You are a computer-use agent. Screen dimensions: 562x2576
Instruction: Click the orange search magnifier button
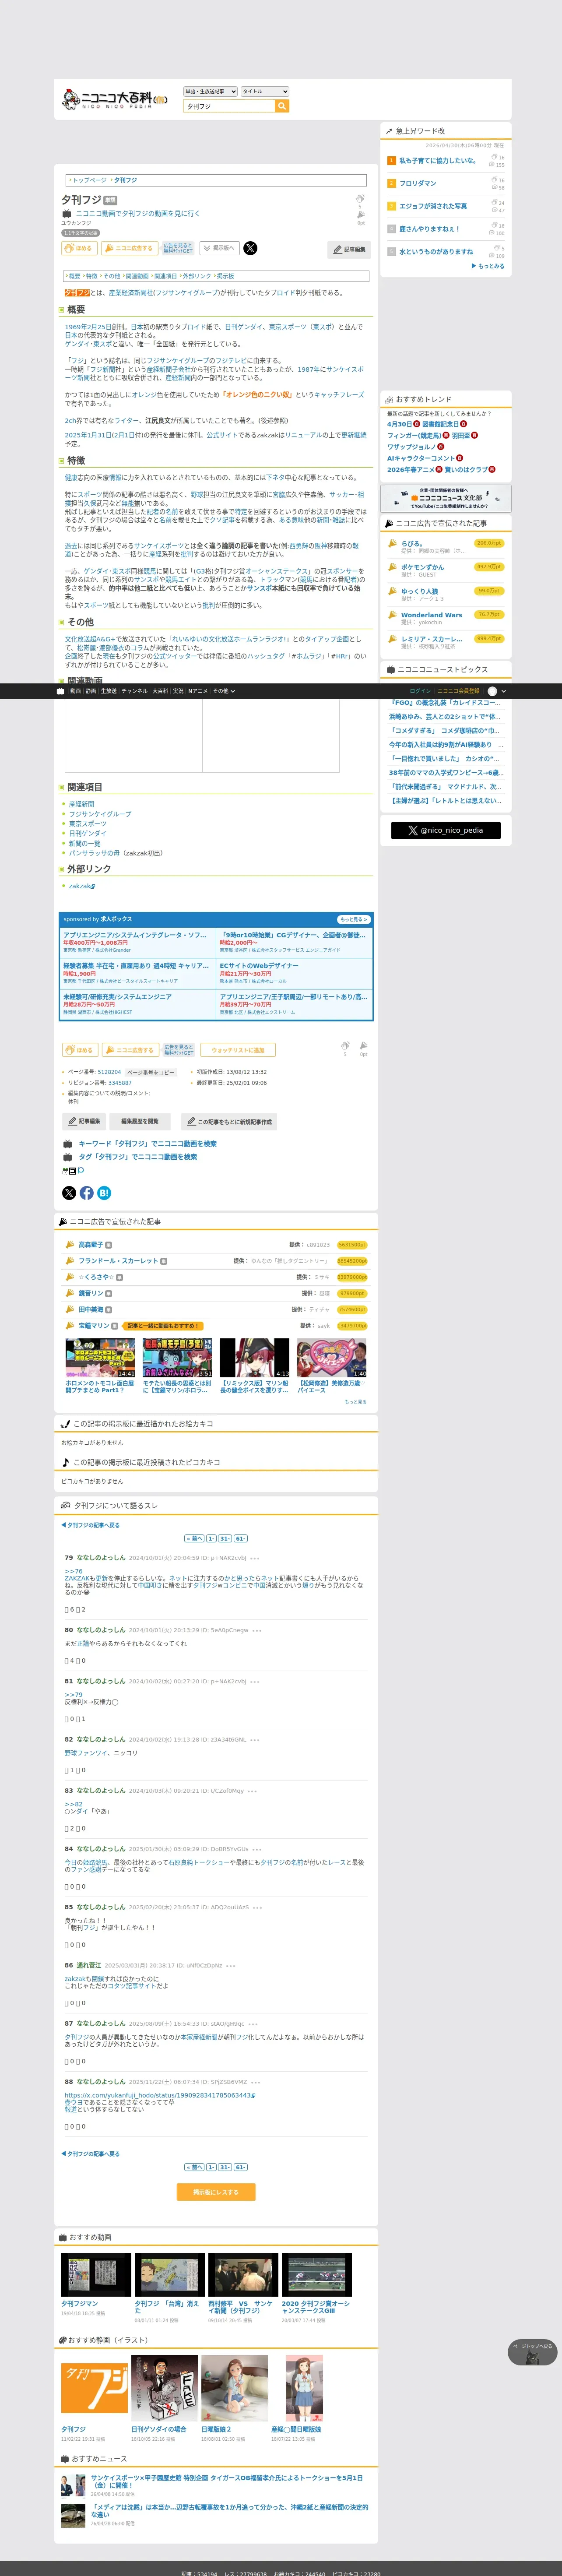[282, 106]
